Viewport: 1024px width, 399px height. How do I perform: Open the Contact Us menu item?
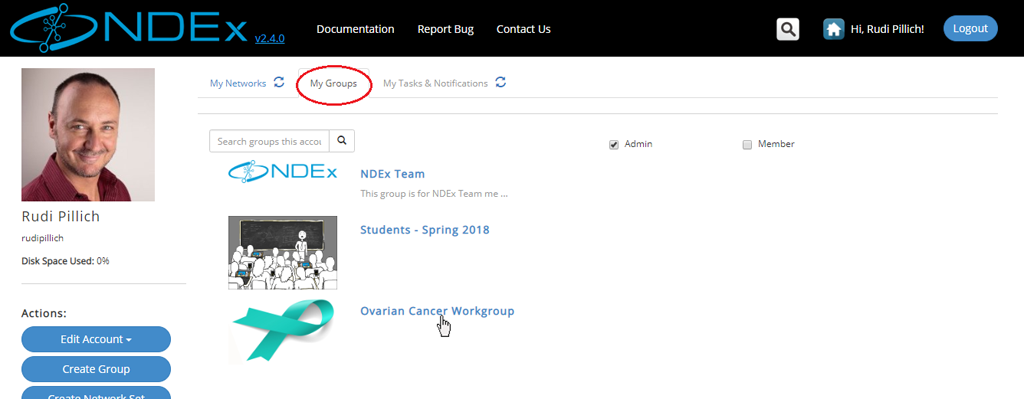click(x=523, y=29)
